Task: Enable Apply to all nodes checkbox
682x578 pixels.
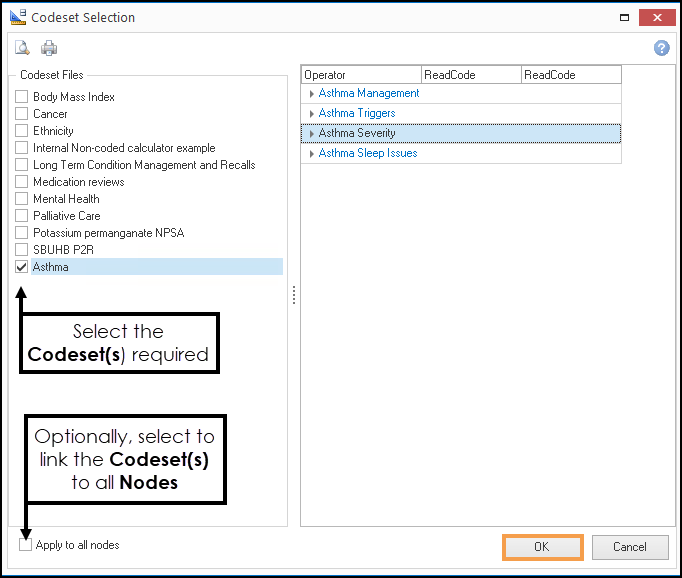Action: (25, 545)
